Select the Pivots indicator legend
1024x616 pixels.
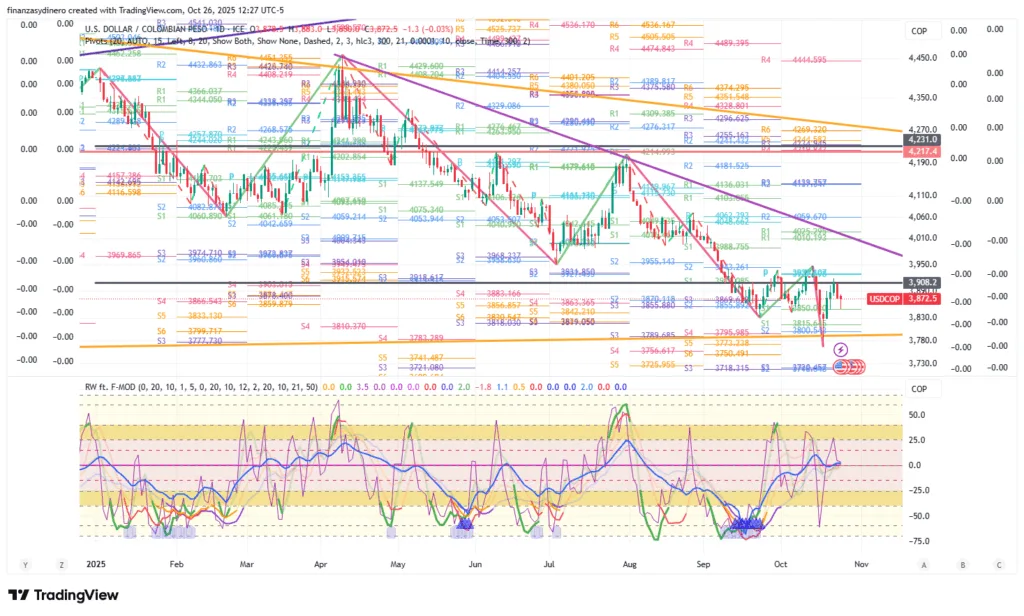[x=100, y=42]
